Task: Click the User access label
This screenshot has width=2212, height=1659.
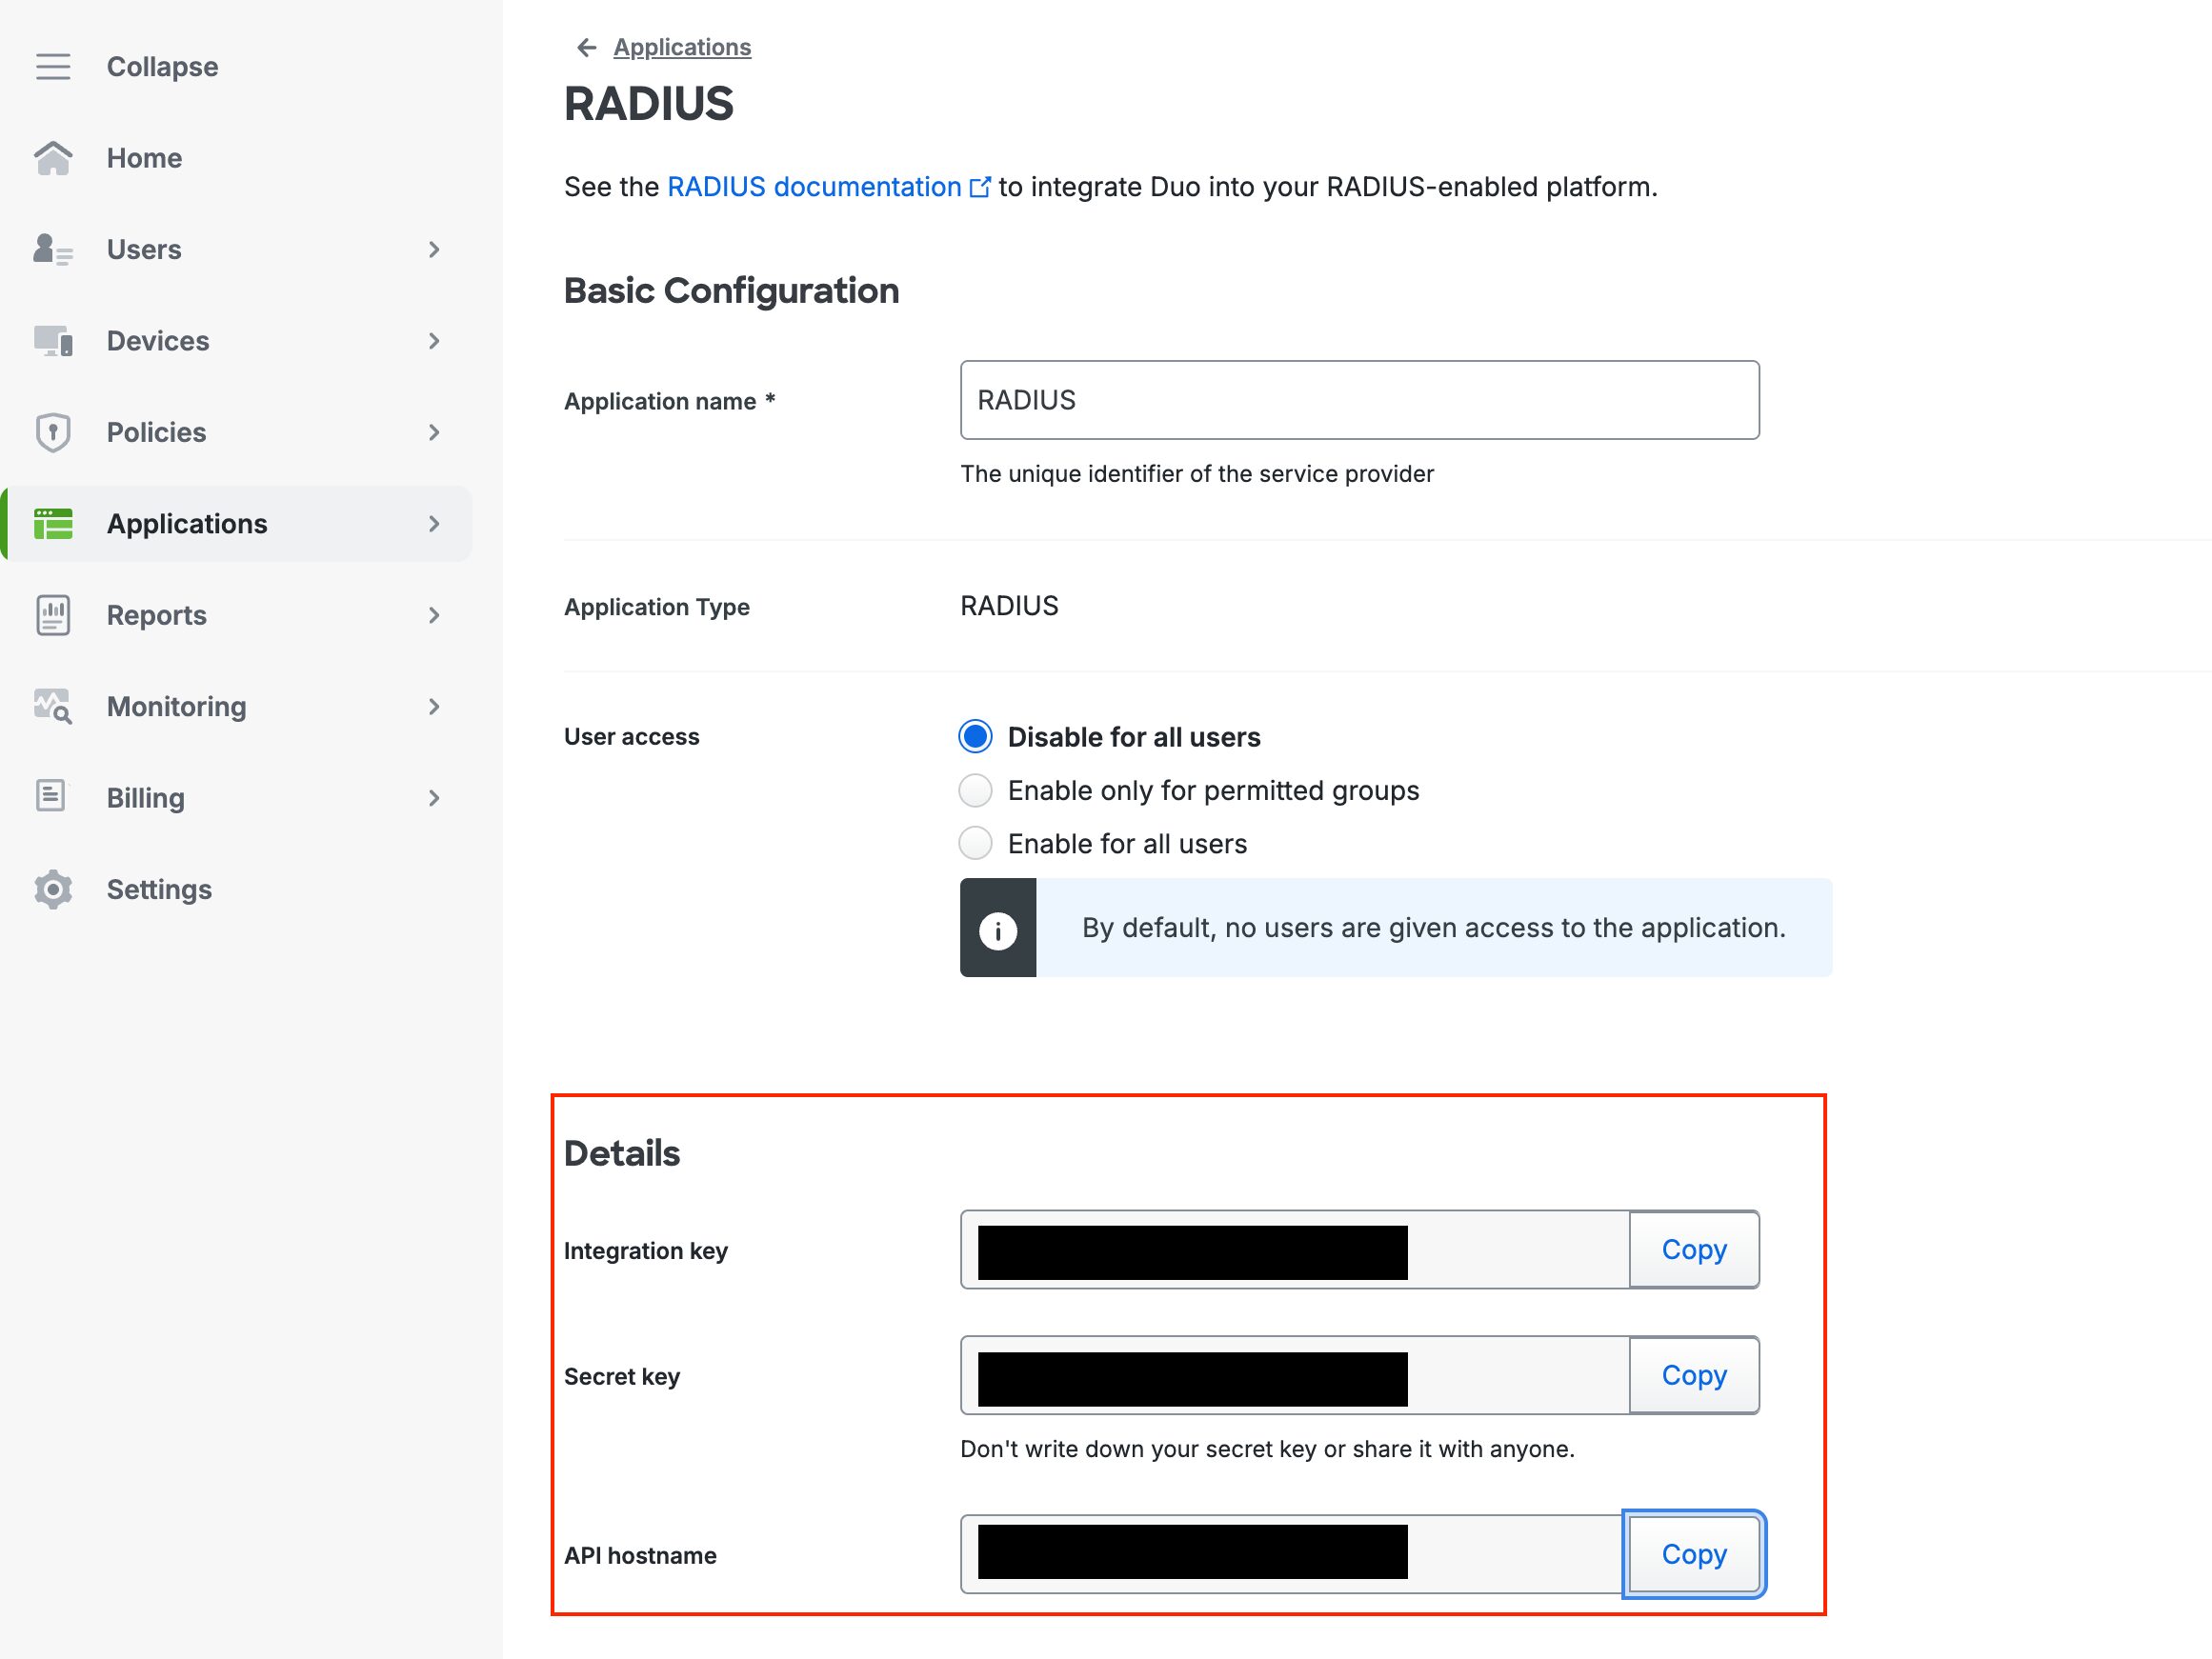Action: tap(631, 737)
